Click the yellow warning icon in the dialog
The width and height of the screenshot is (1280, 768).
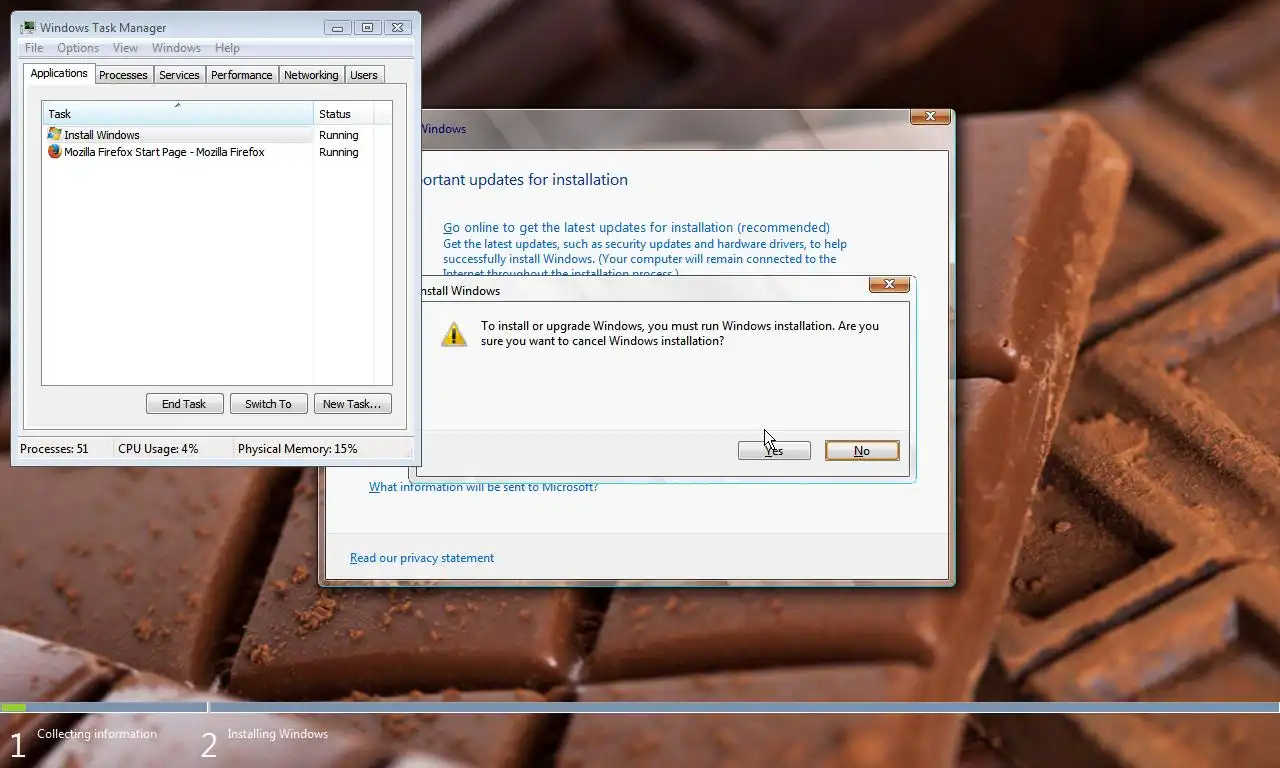[x=454, y=334]
